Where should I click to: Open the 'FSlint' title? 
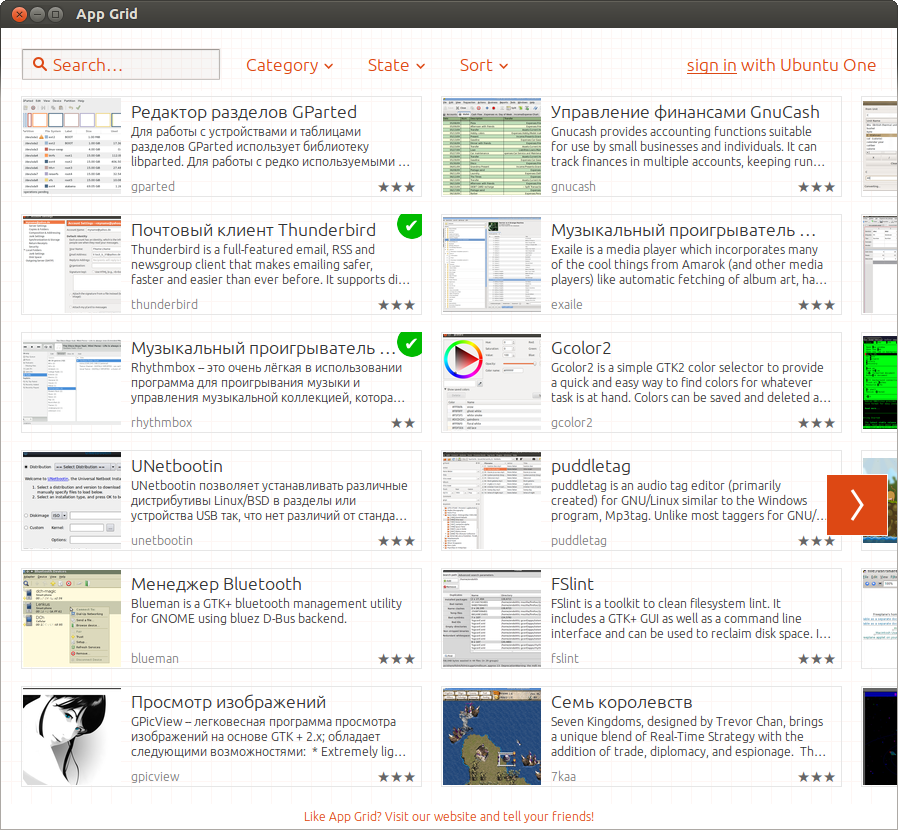(x=572, y=584)
